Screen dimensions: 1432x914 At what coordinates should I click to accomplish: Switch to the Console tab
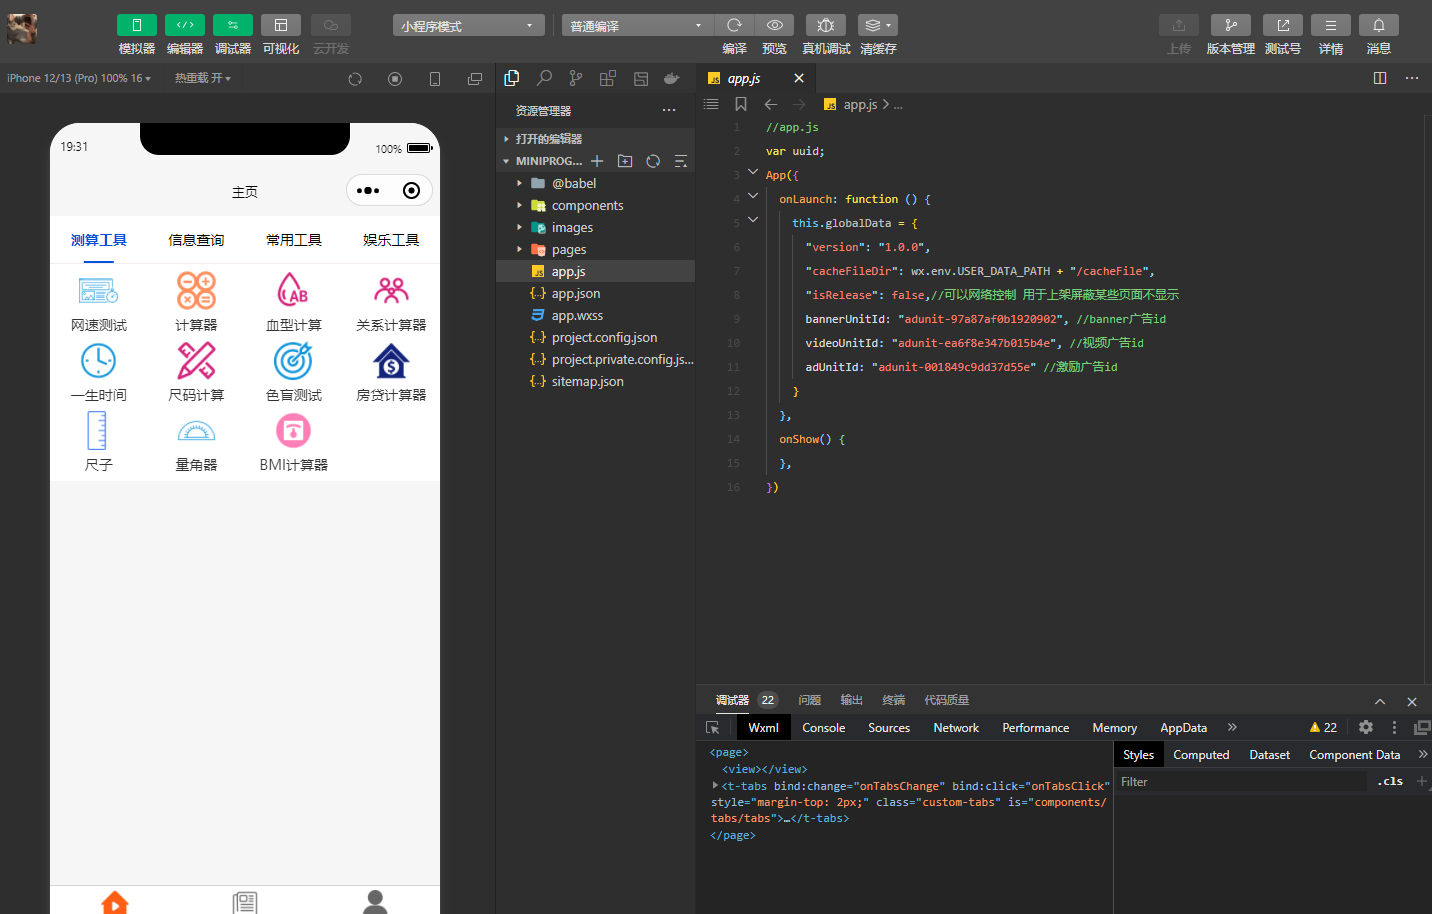pyautogui.click(x=823, y=728)
